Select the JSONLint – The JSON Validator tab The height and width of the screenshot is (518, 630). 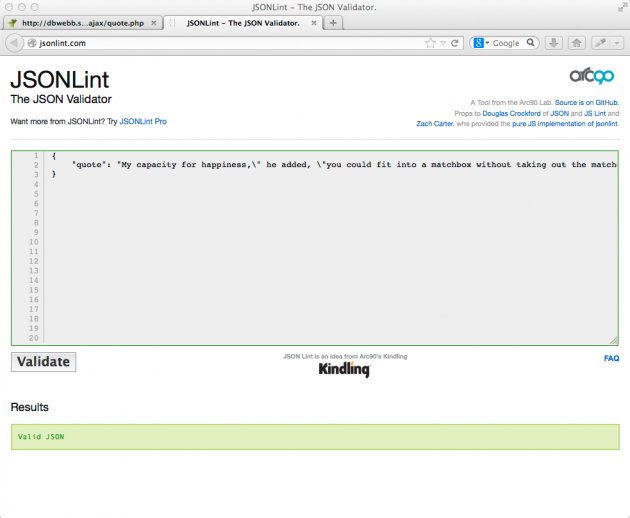[x=243, y=23]
